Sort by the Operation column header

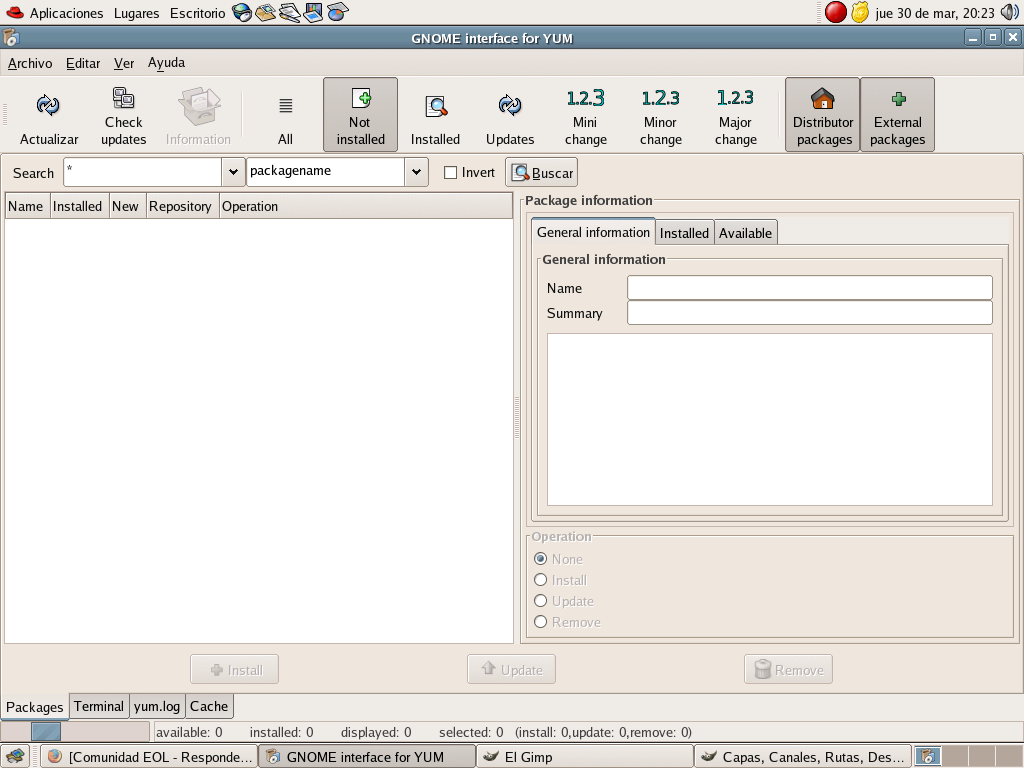coord(366,206)
